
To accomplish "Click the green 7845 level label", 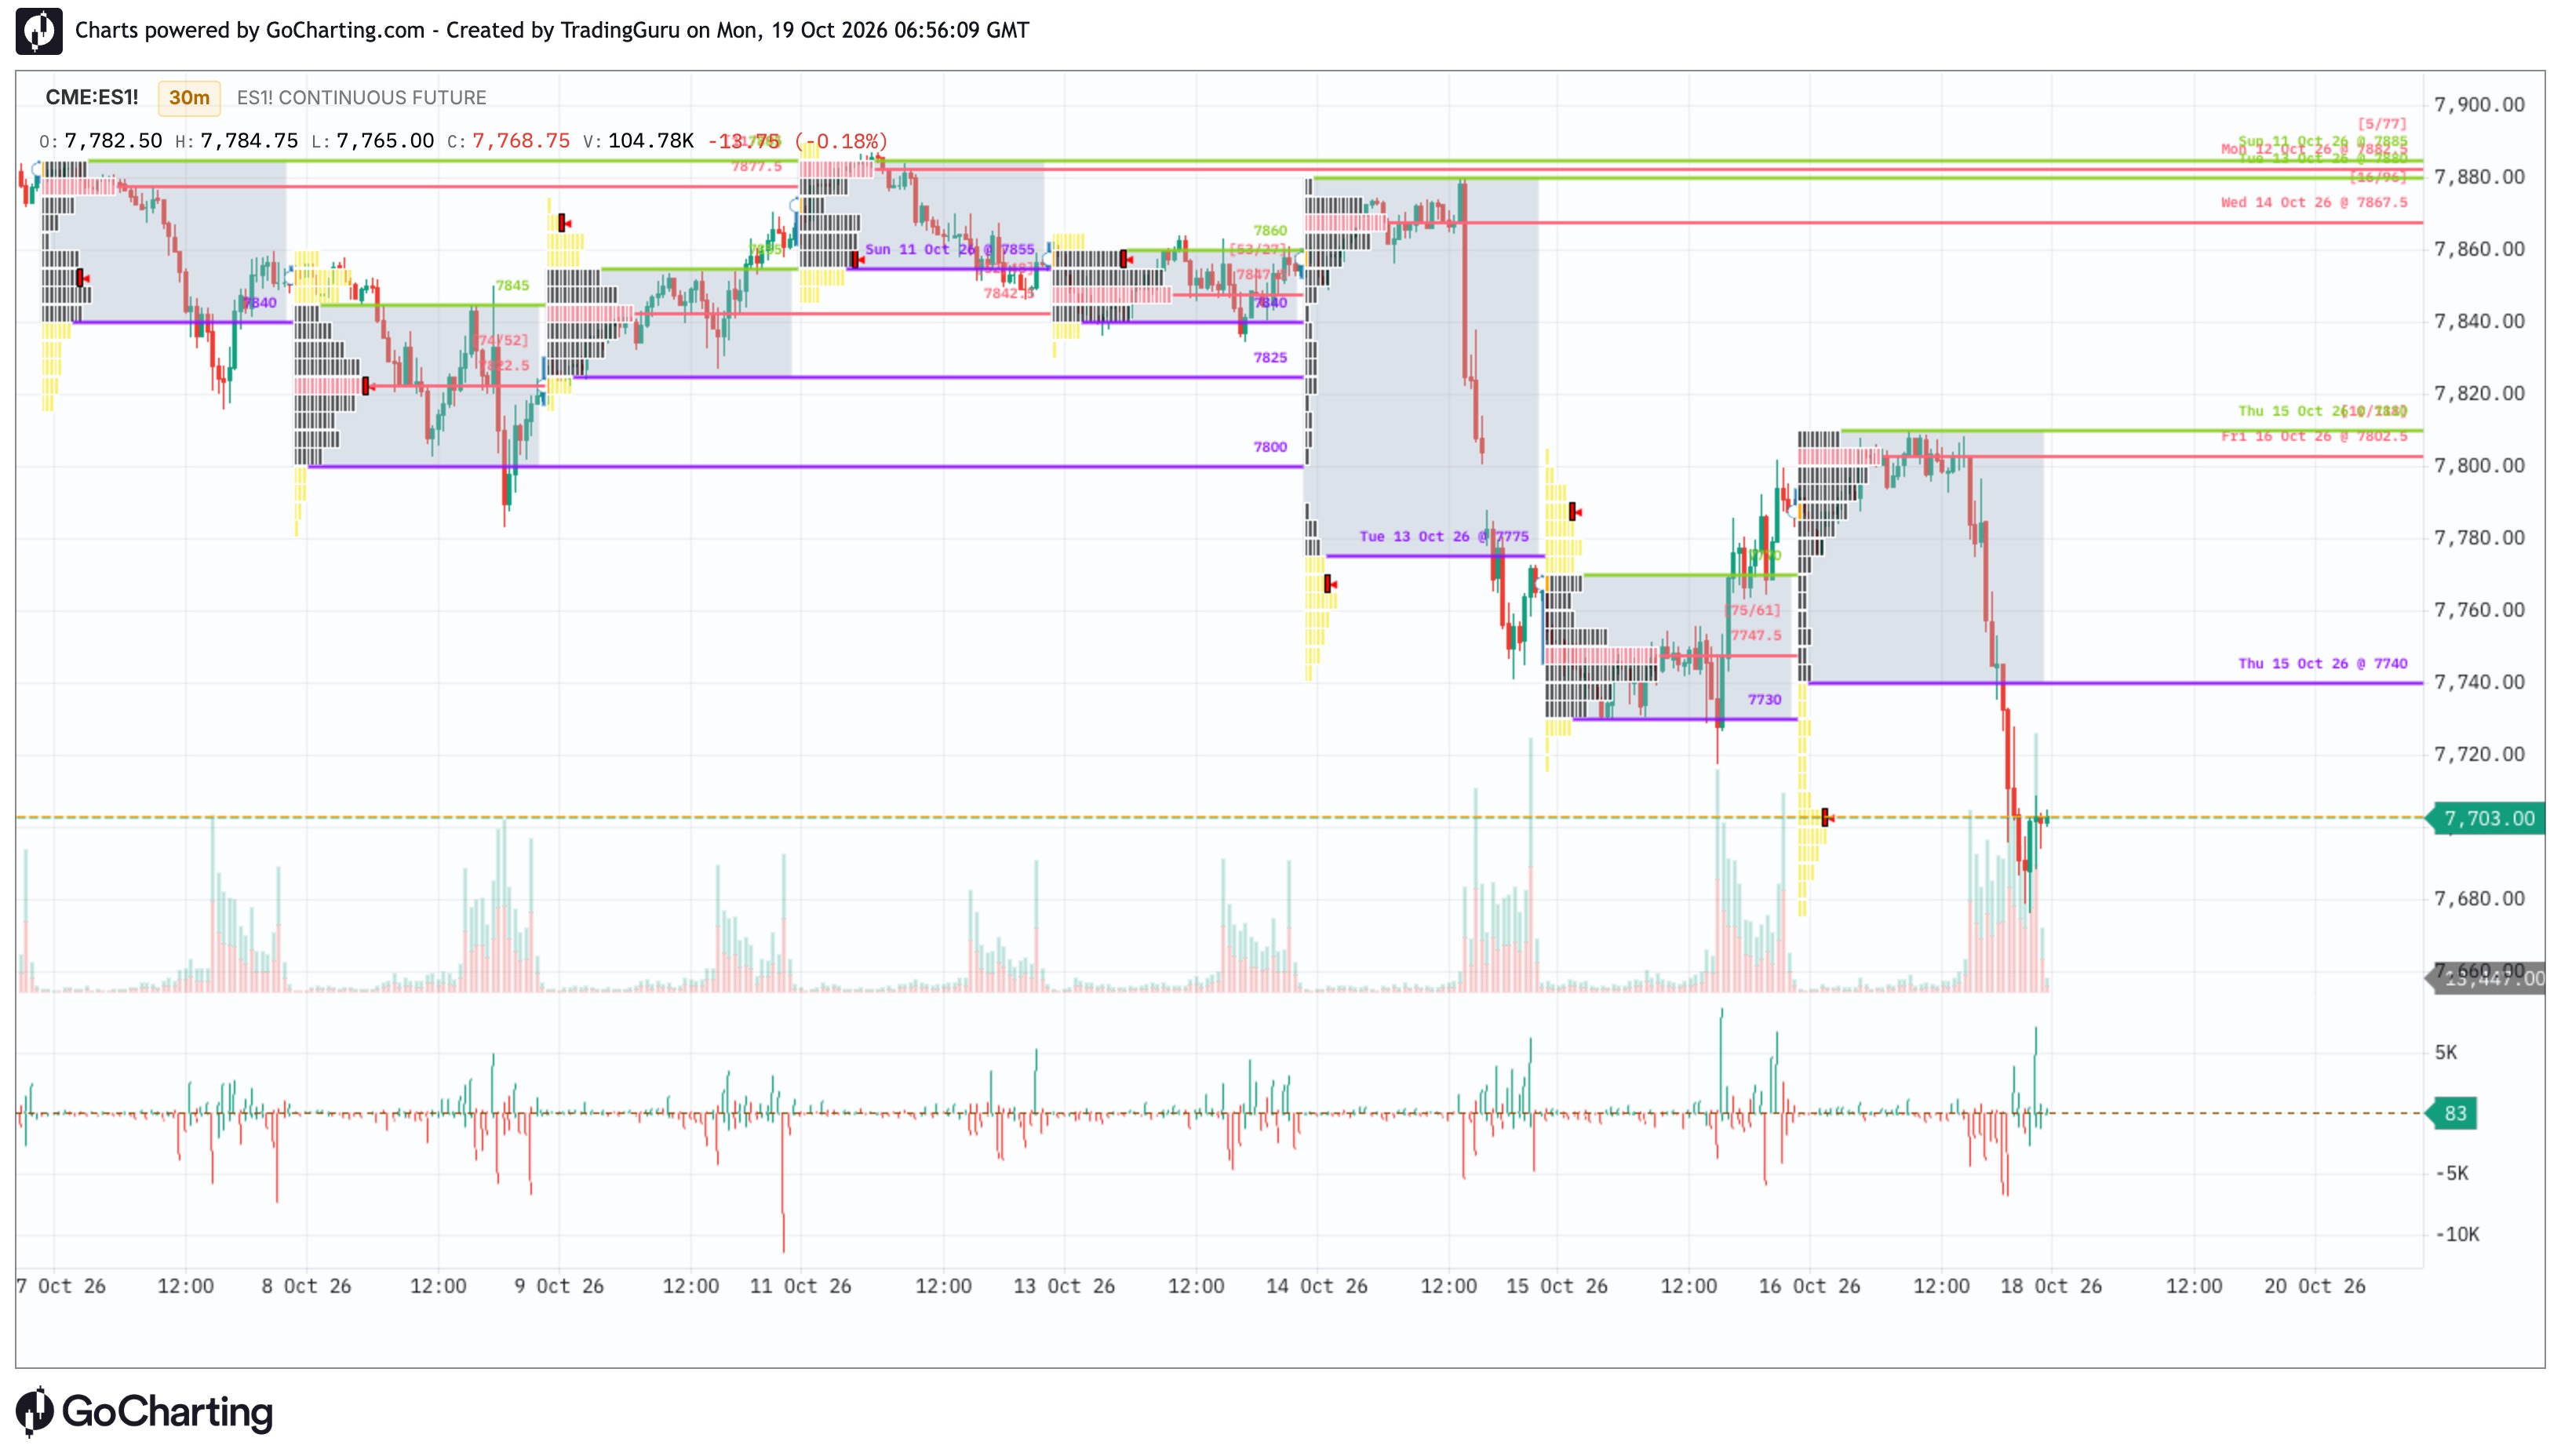I will 512,286.
